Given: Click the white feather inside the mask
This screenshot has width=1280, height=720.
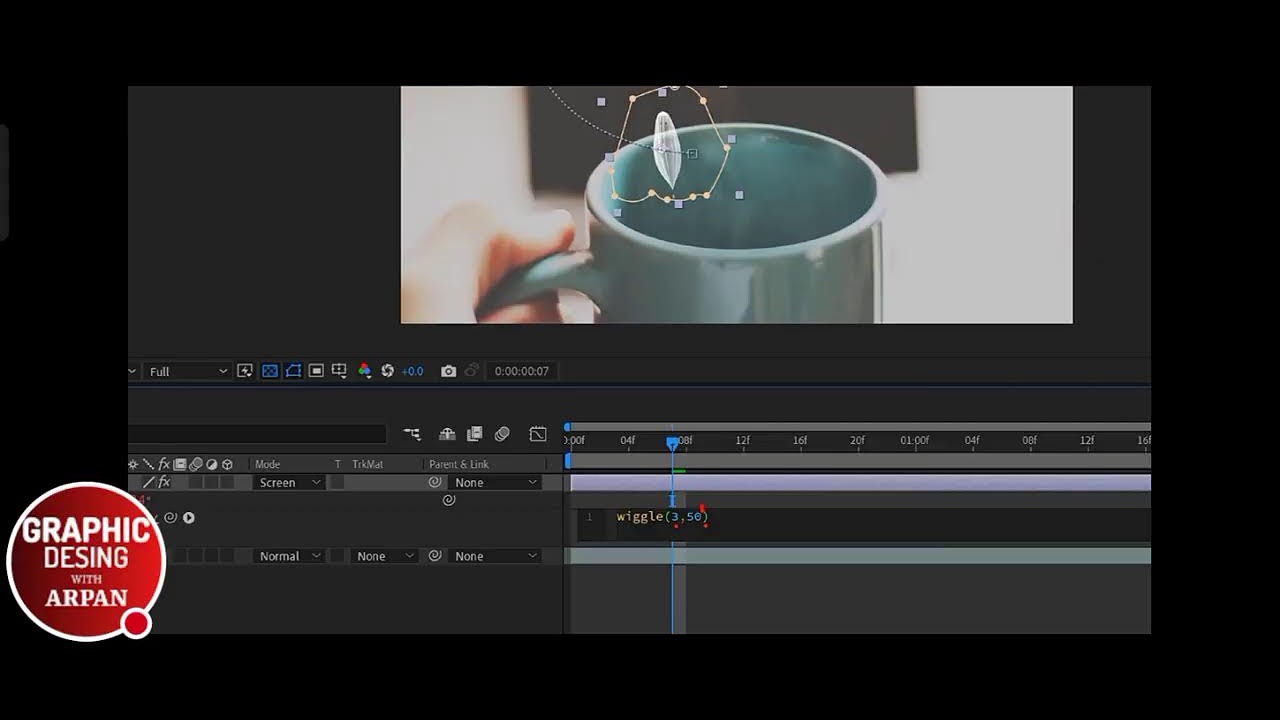Looking at the screenshot, I should (x=666, y=150).
